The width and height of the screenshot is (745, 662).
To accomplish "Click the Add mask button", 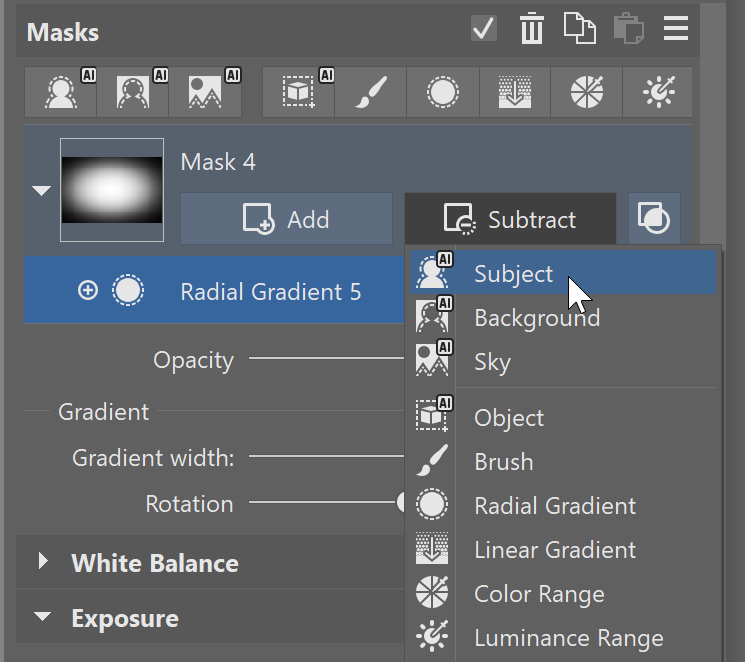I will tap(286, 219).
